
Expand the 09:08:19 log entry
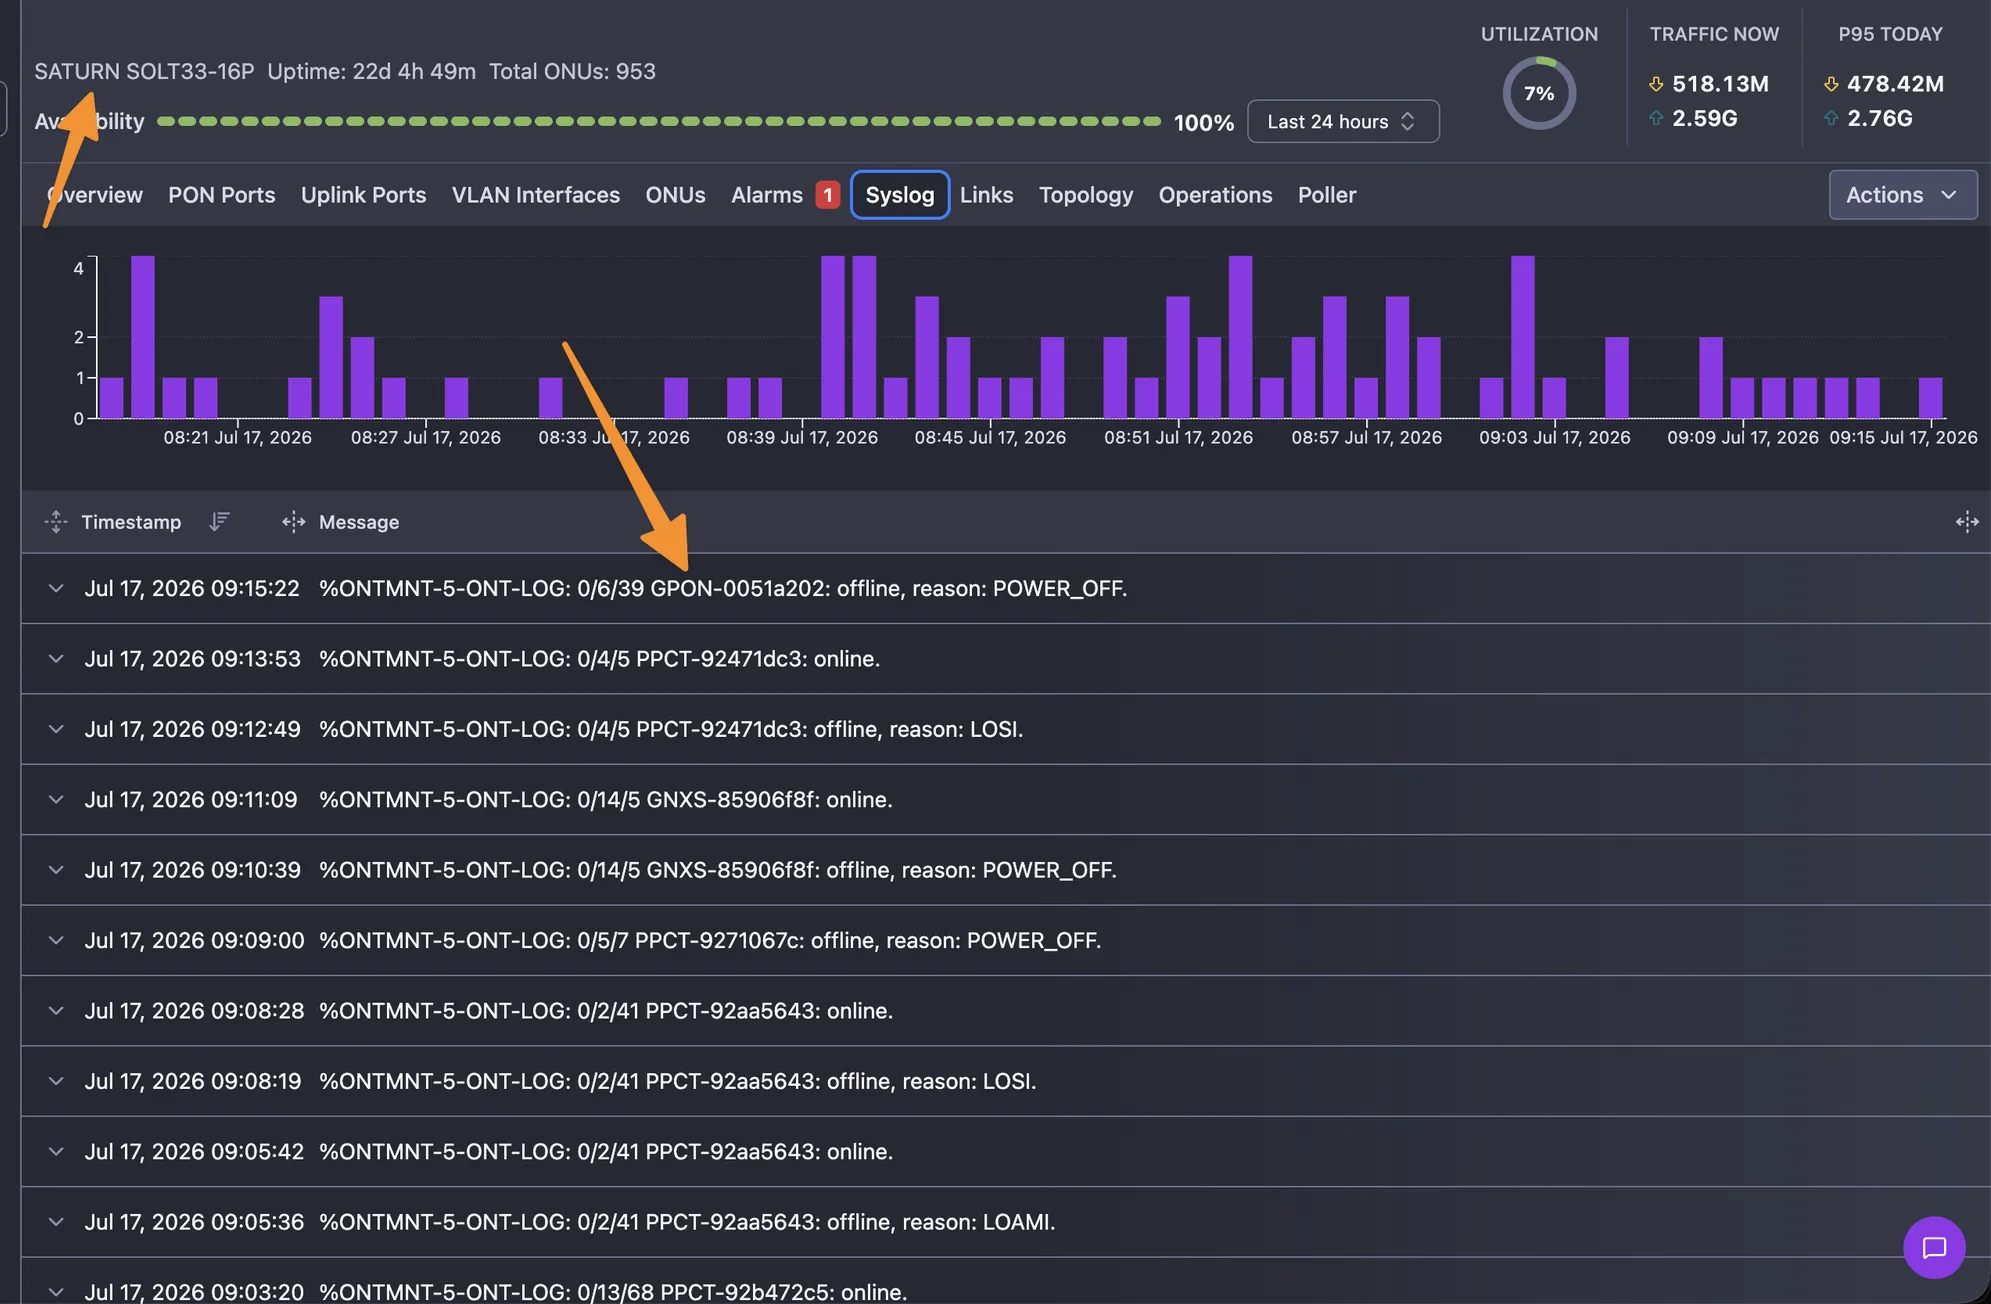56,1081
